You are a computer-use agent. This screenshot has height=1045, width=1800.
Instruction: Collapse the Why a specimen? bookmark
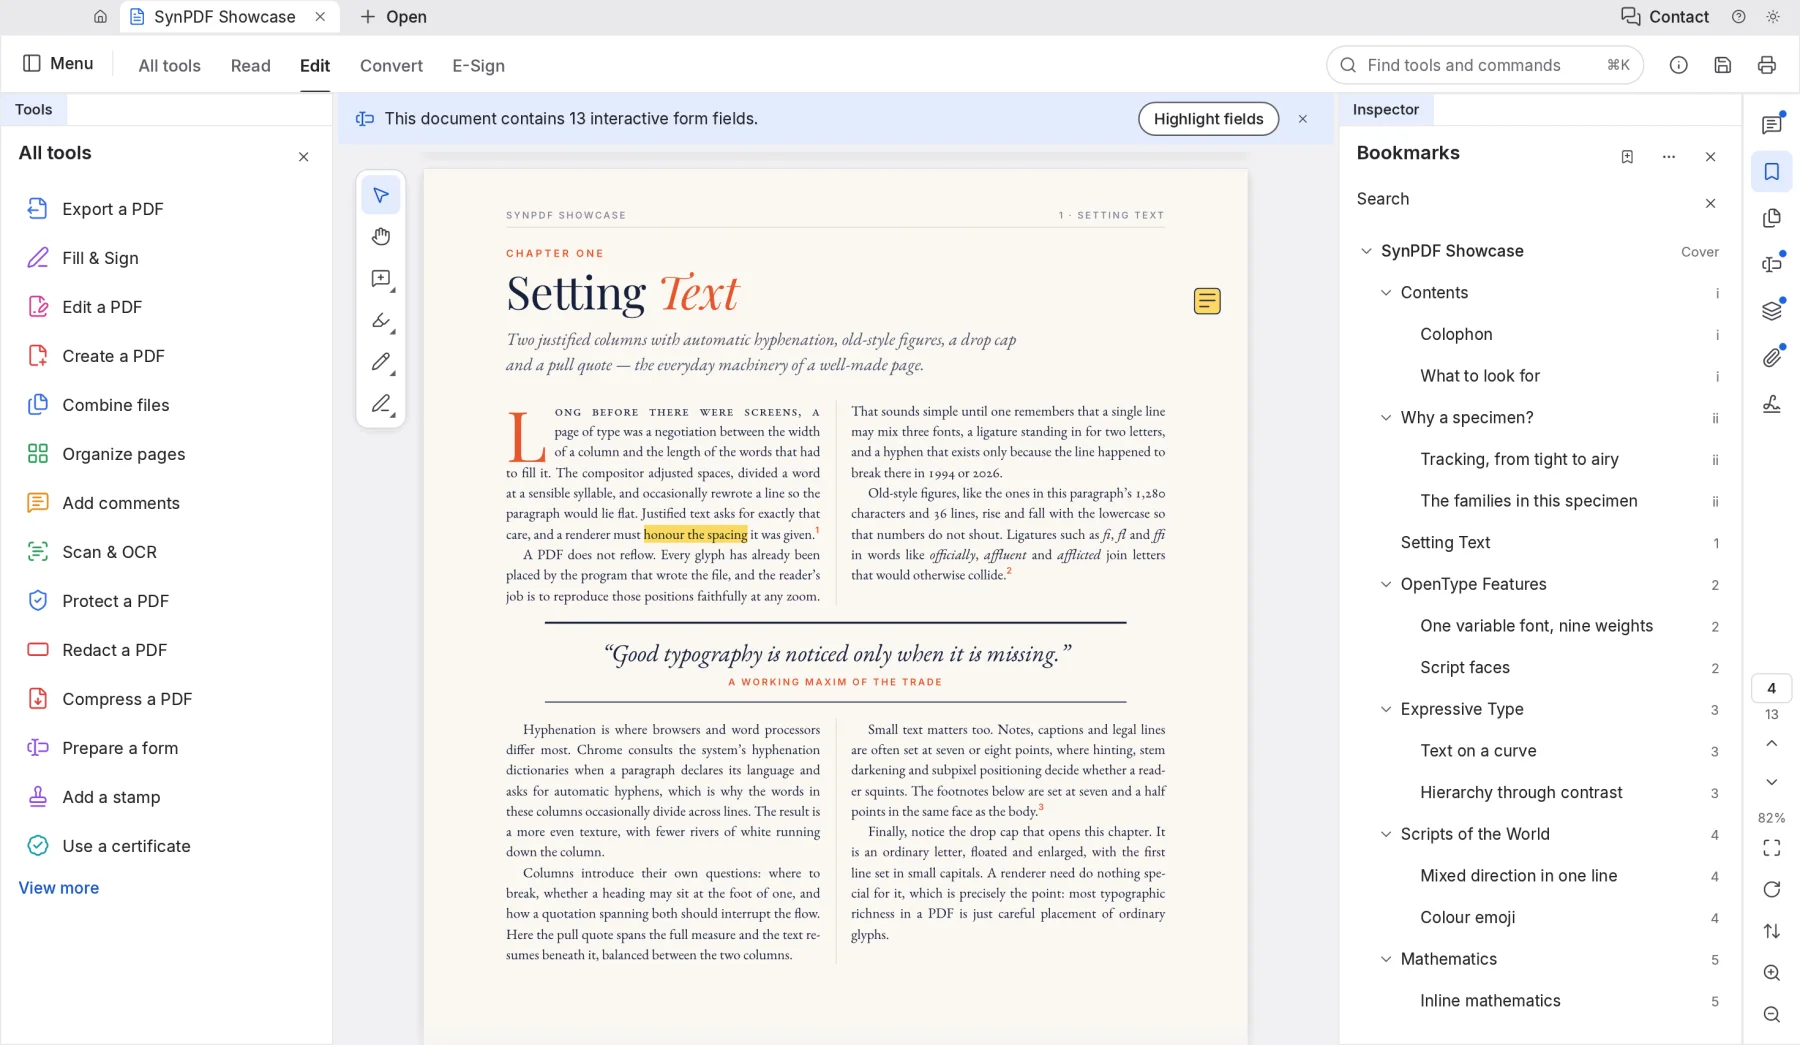(x=1386, y=418)
